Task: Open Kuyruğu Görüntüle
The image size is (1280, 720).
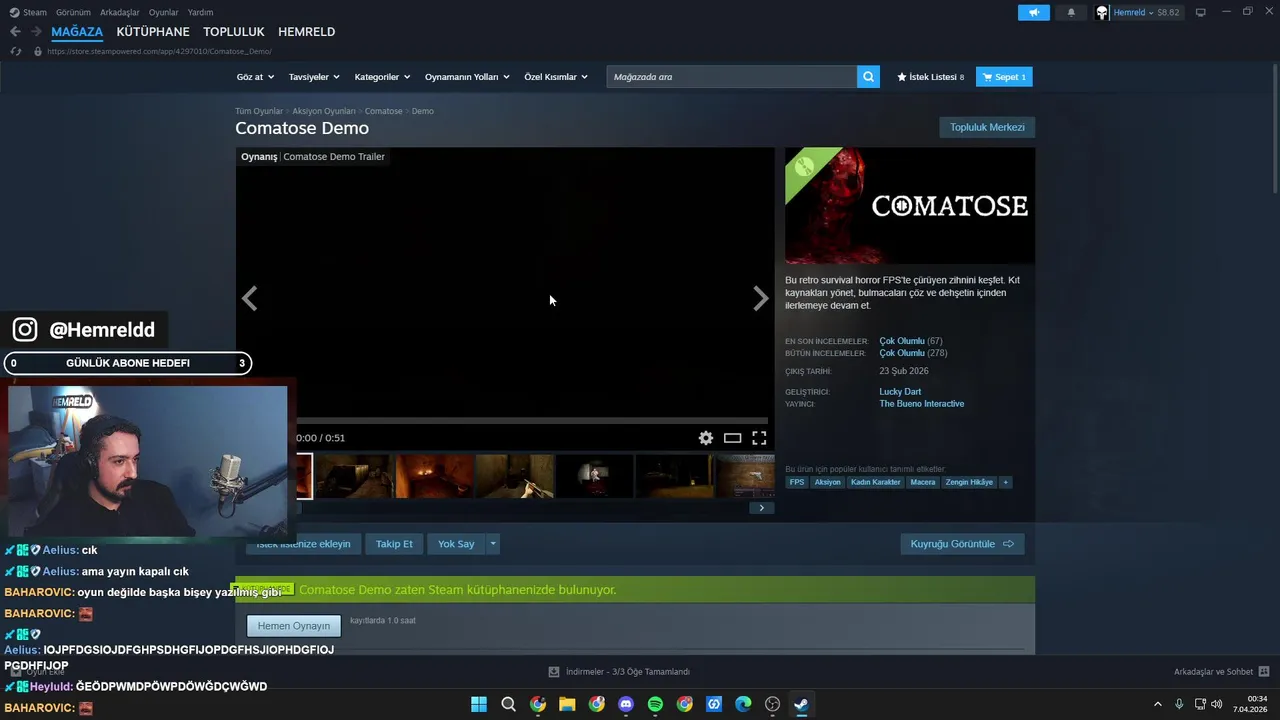Action: [x=962, y=544]
